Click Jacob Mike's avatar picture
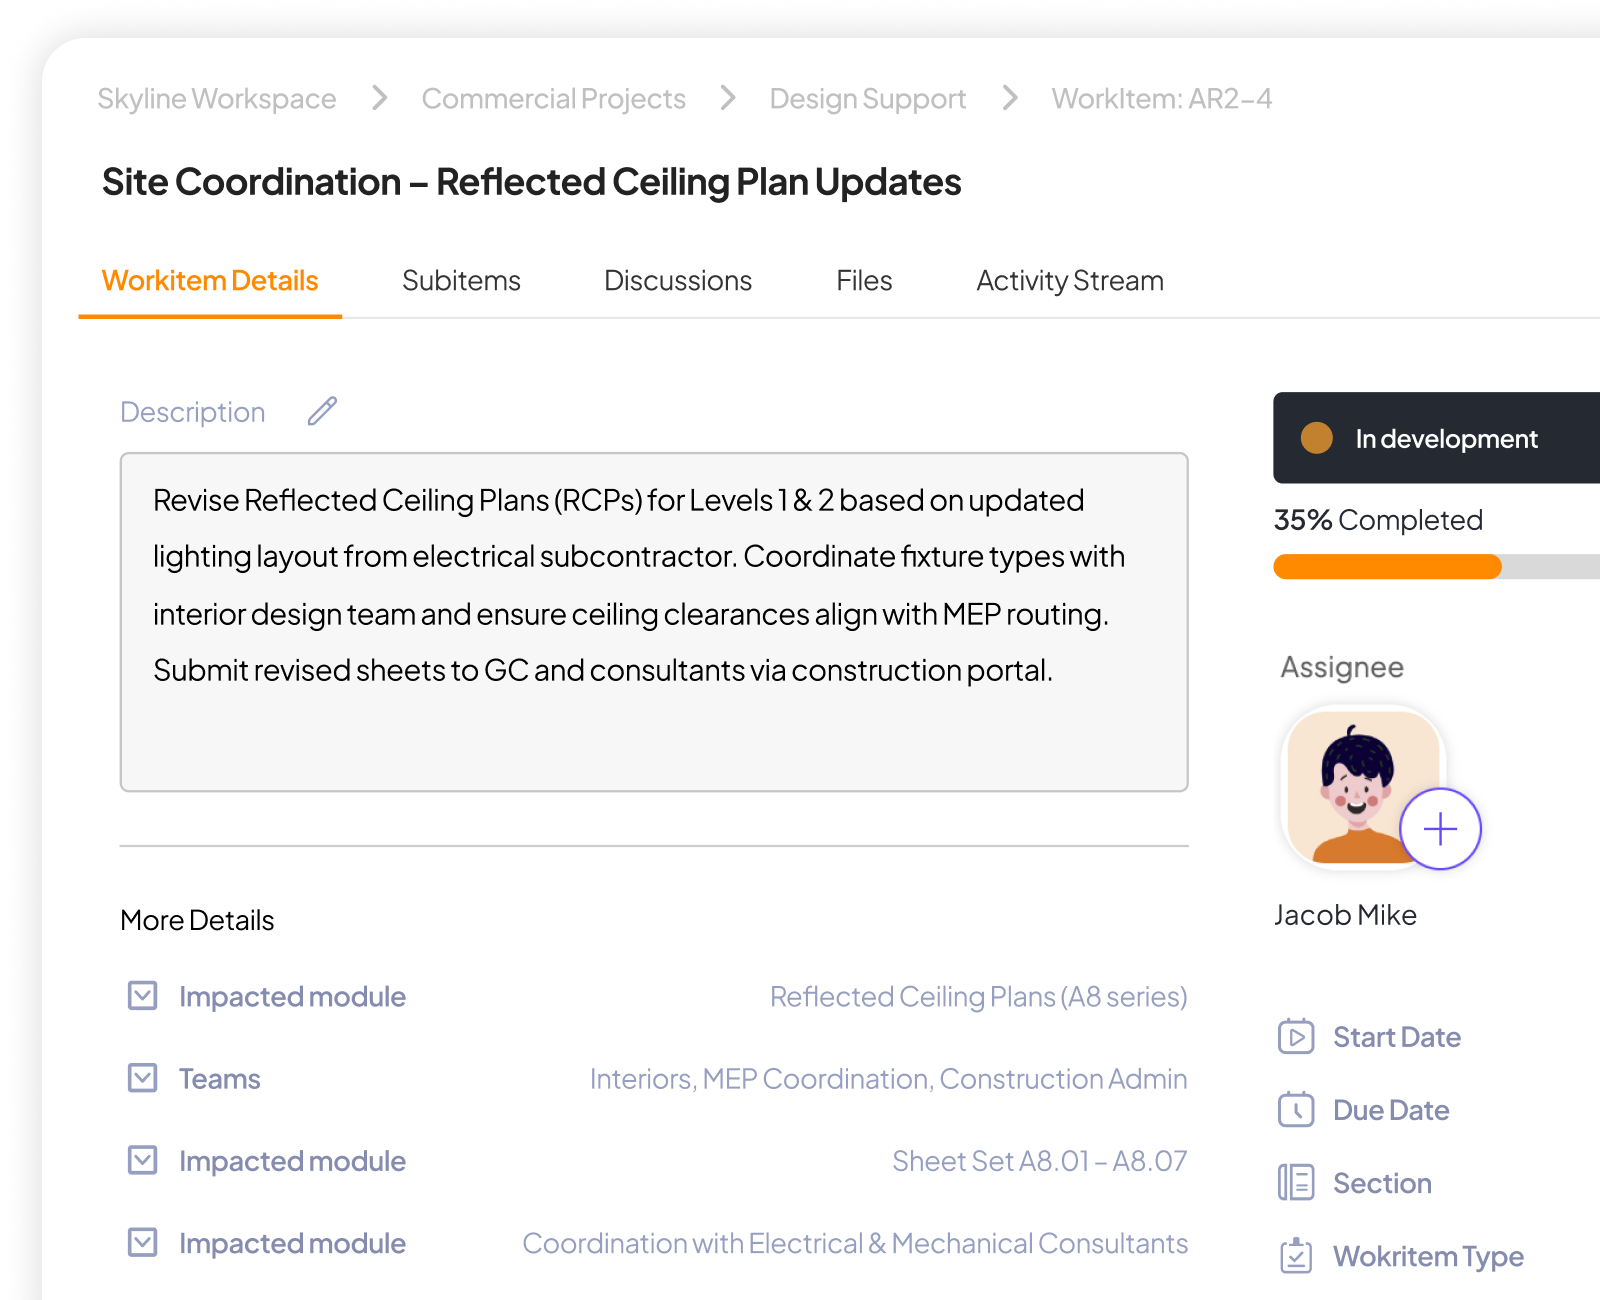 pos(1362,787)
